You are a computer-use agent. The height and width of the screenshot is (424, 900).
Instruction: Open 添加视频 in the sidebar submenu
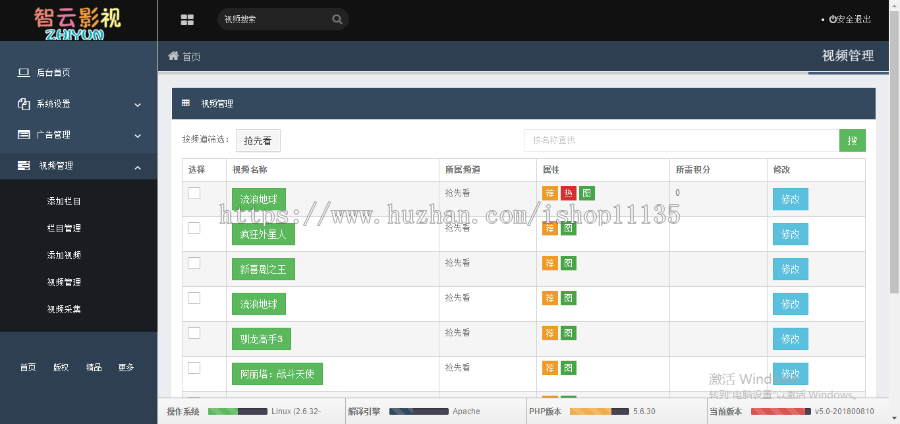point(64,255)
